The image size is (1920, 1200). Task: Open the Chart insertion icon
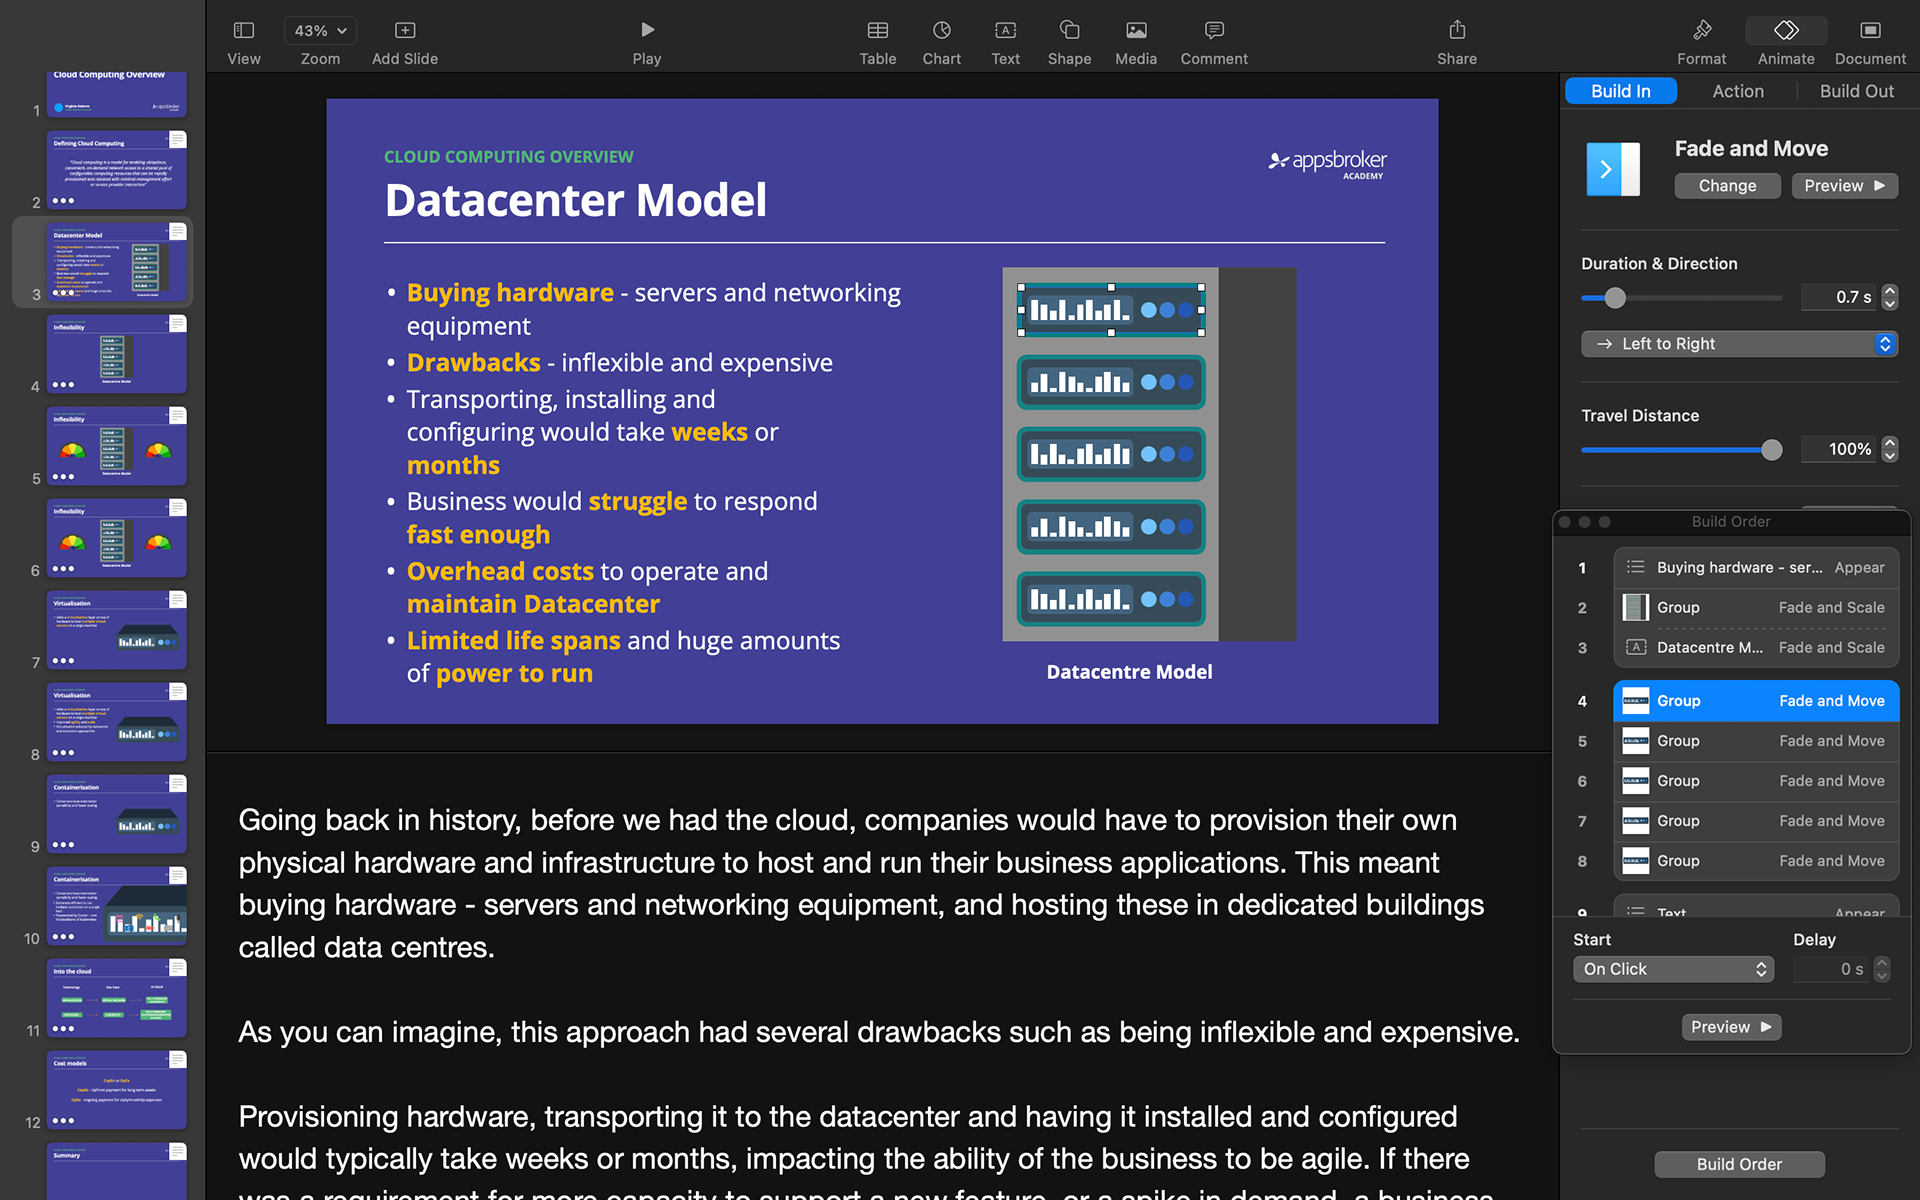coord(941,31)
